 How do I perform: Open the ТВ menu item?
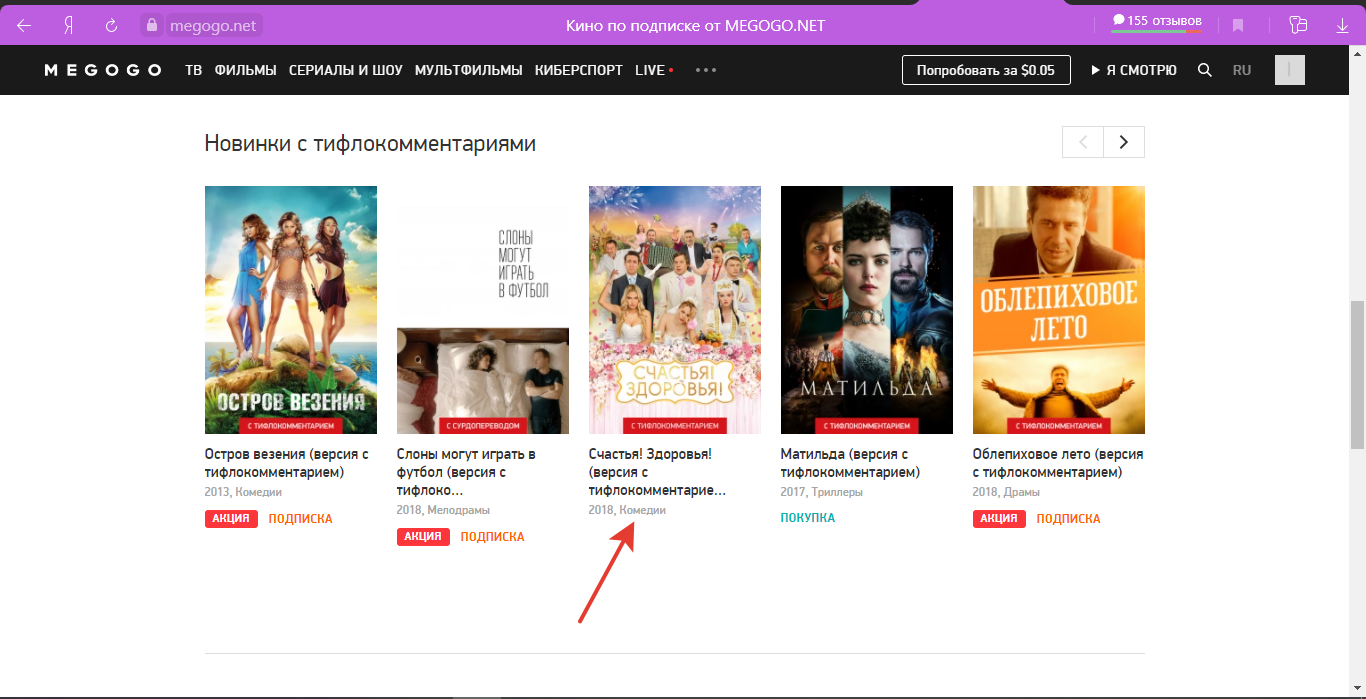pos(194,70)
